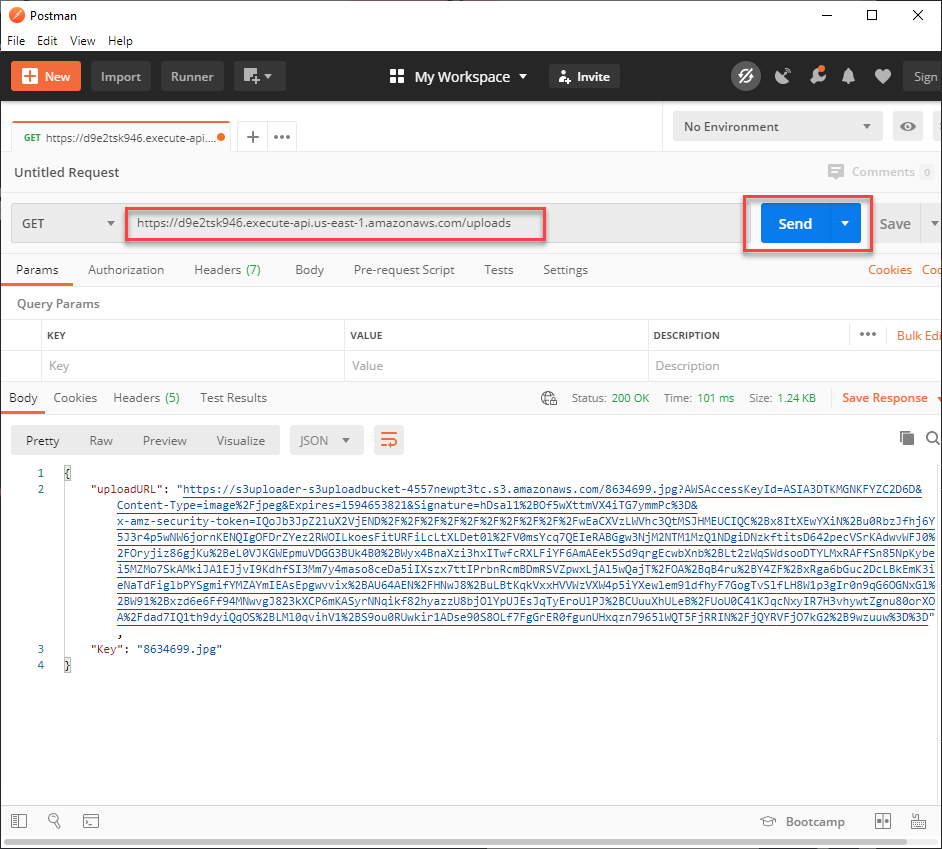Image resolution: width=942 pixels, height=849 pixels.
Task: Toggle the environment quick look eye
Action: tap(908, 126)
